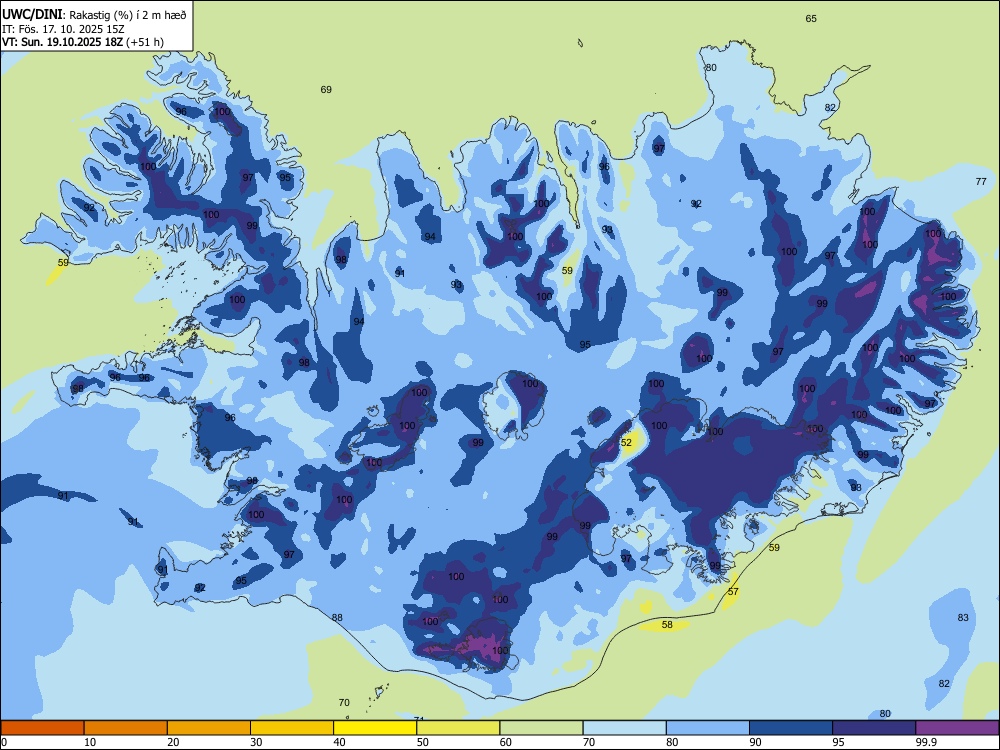
Task: Click the legend scale label '40'
Action: click(340, 742)
